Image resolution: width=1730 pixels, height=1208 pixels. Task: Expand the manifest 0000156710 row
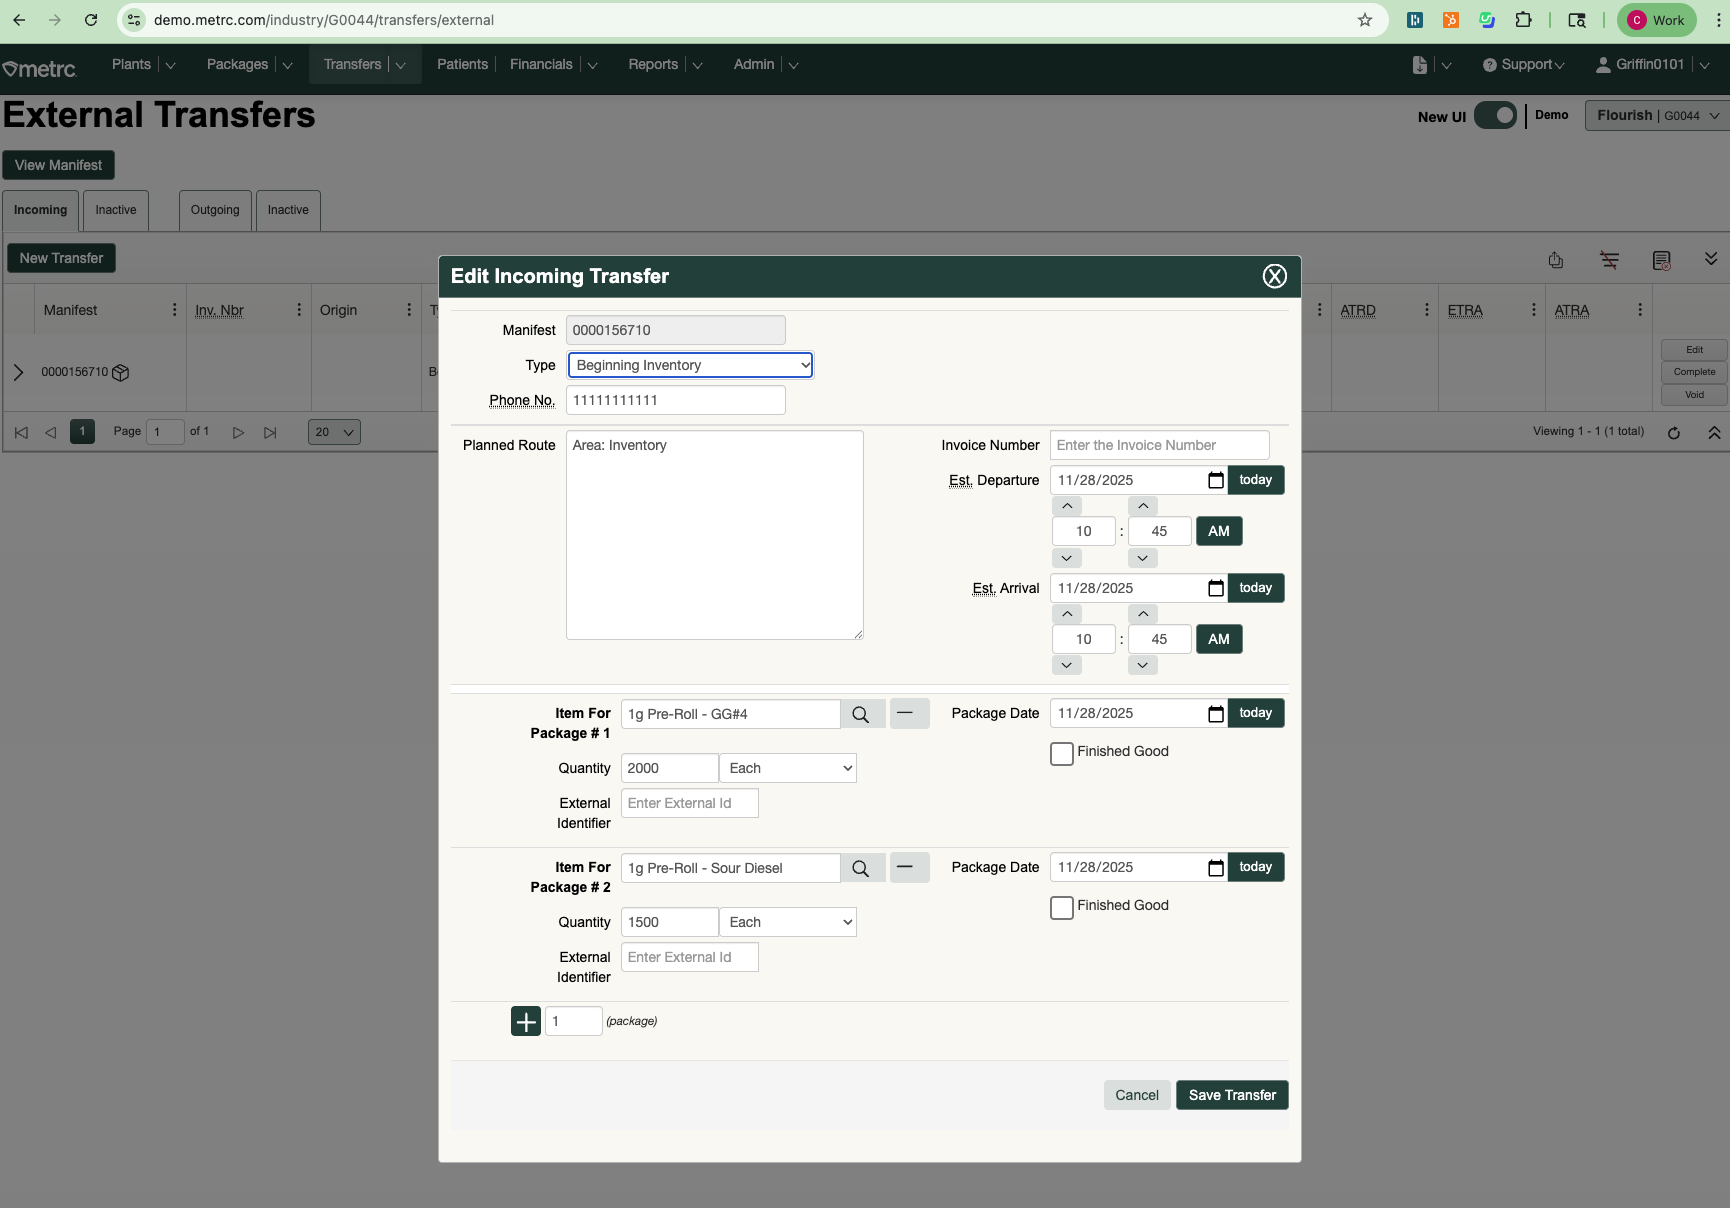tap(18, 372)
